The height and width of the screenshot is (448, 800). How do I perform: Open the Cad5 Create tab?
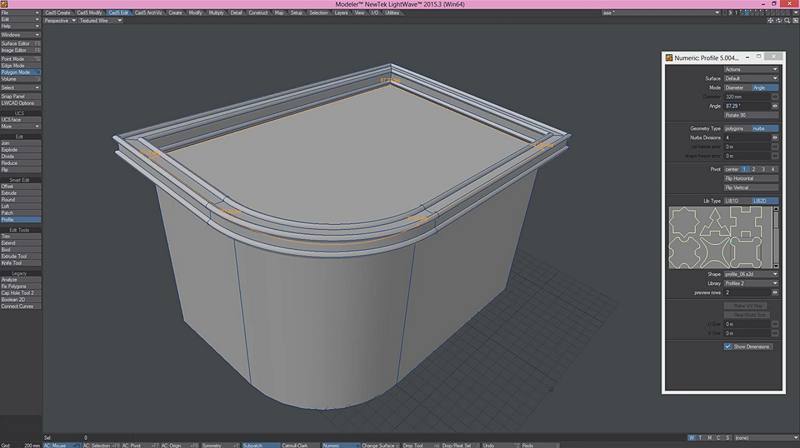click(57, 12)
